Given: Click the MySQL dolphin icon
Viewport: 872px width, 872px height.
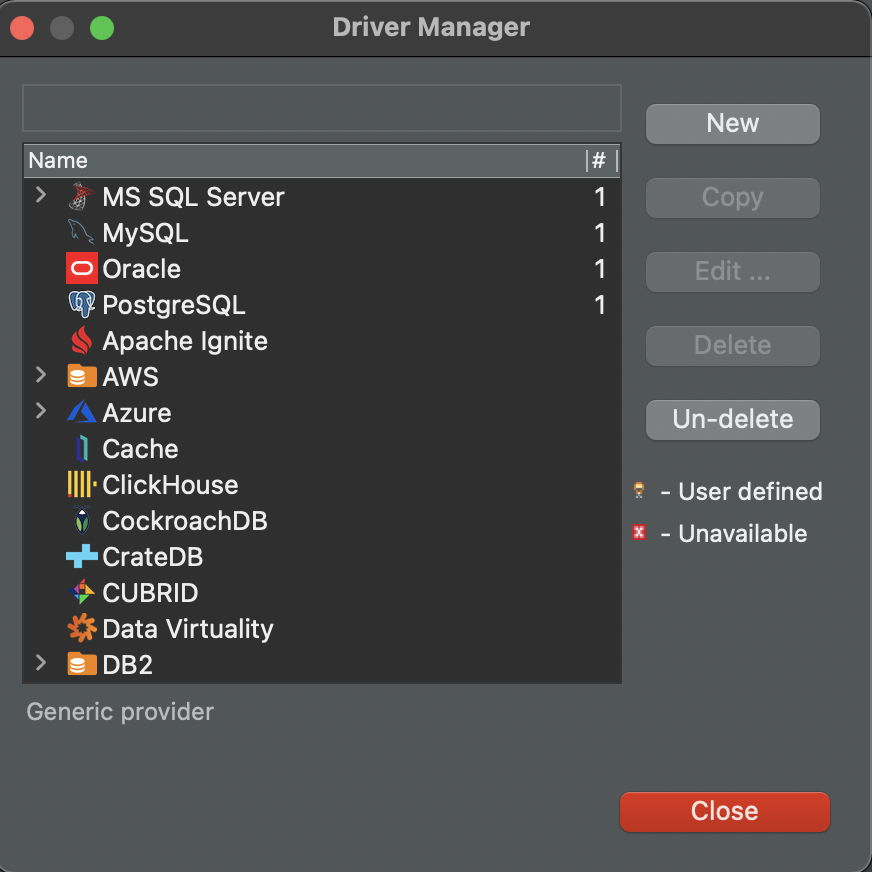Looking at the screenshot, I should pyautogui.click(x=81, y=233).
